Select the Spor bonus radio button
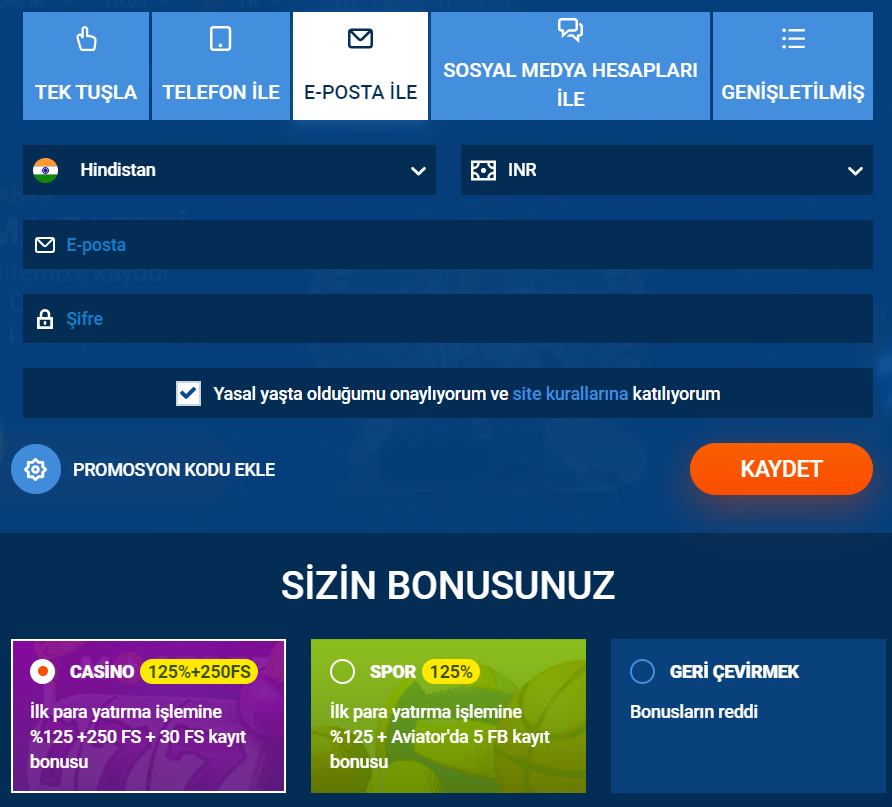Viewport: 892px width, 807px height. tap(342, 672)
